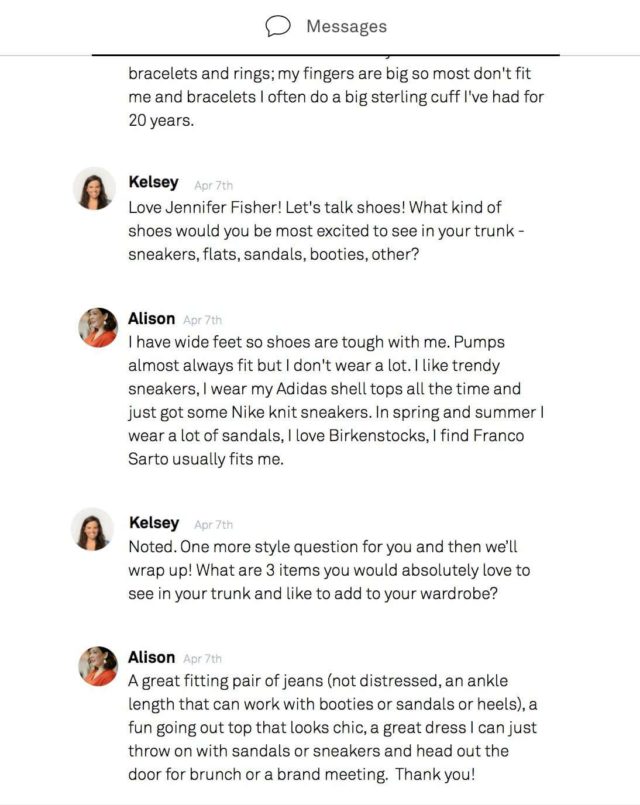640x805 pixels.
Task: Click the black underline beneath the Messages header
Action: click(326, 54)
